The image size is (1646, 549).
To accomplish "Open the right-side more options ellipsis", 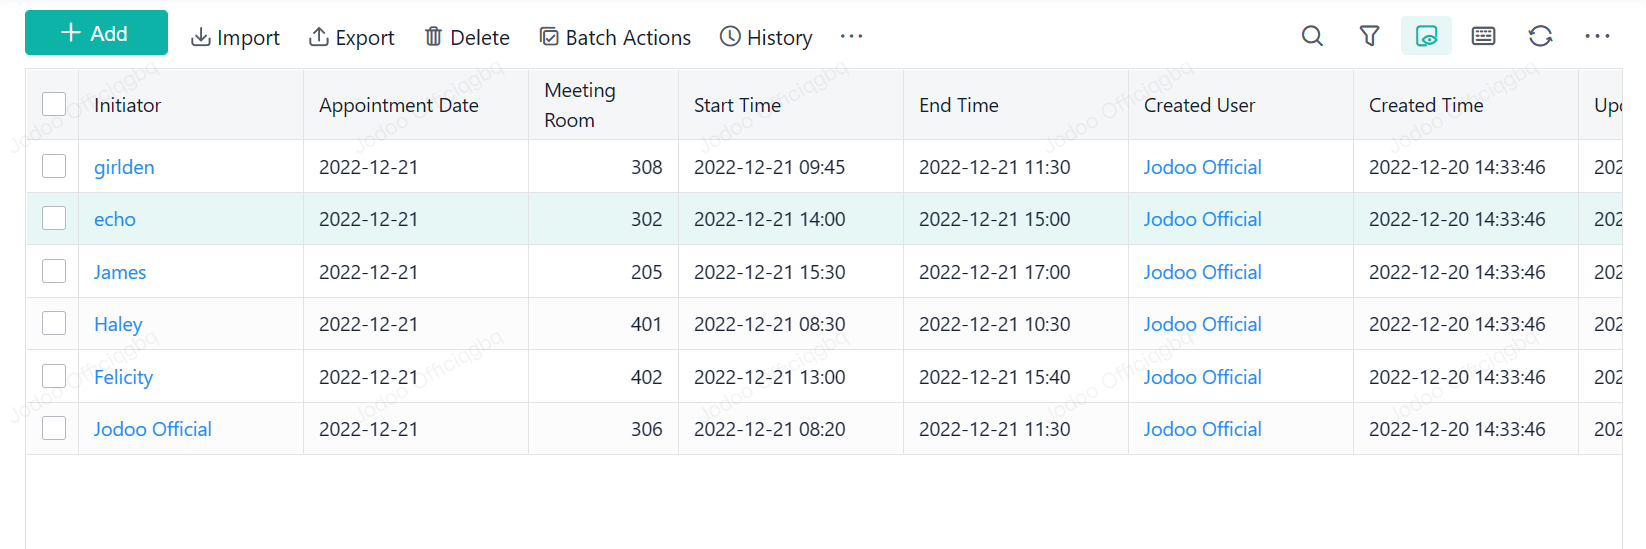I will point(1597,37).
